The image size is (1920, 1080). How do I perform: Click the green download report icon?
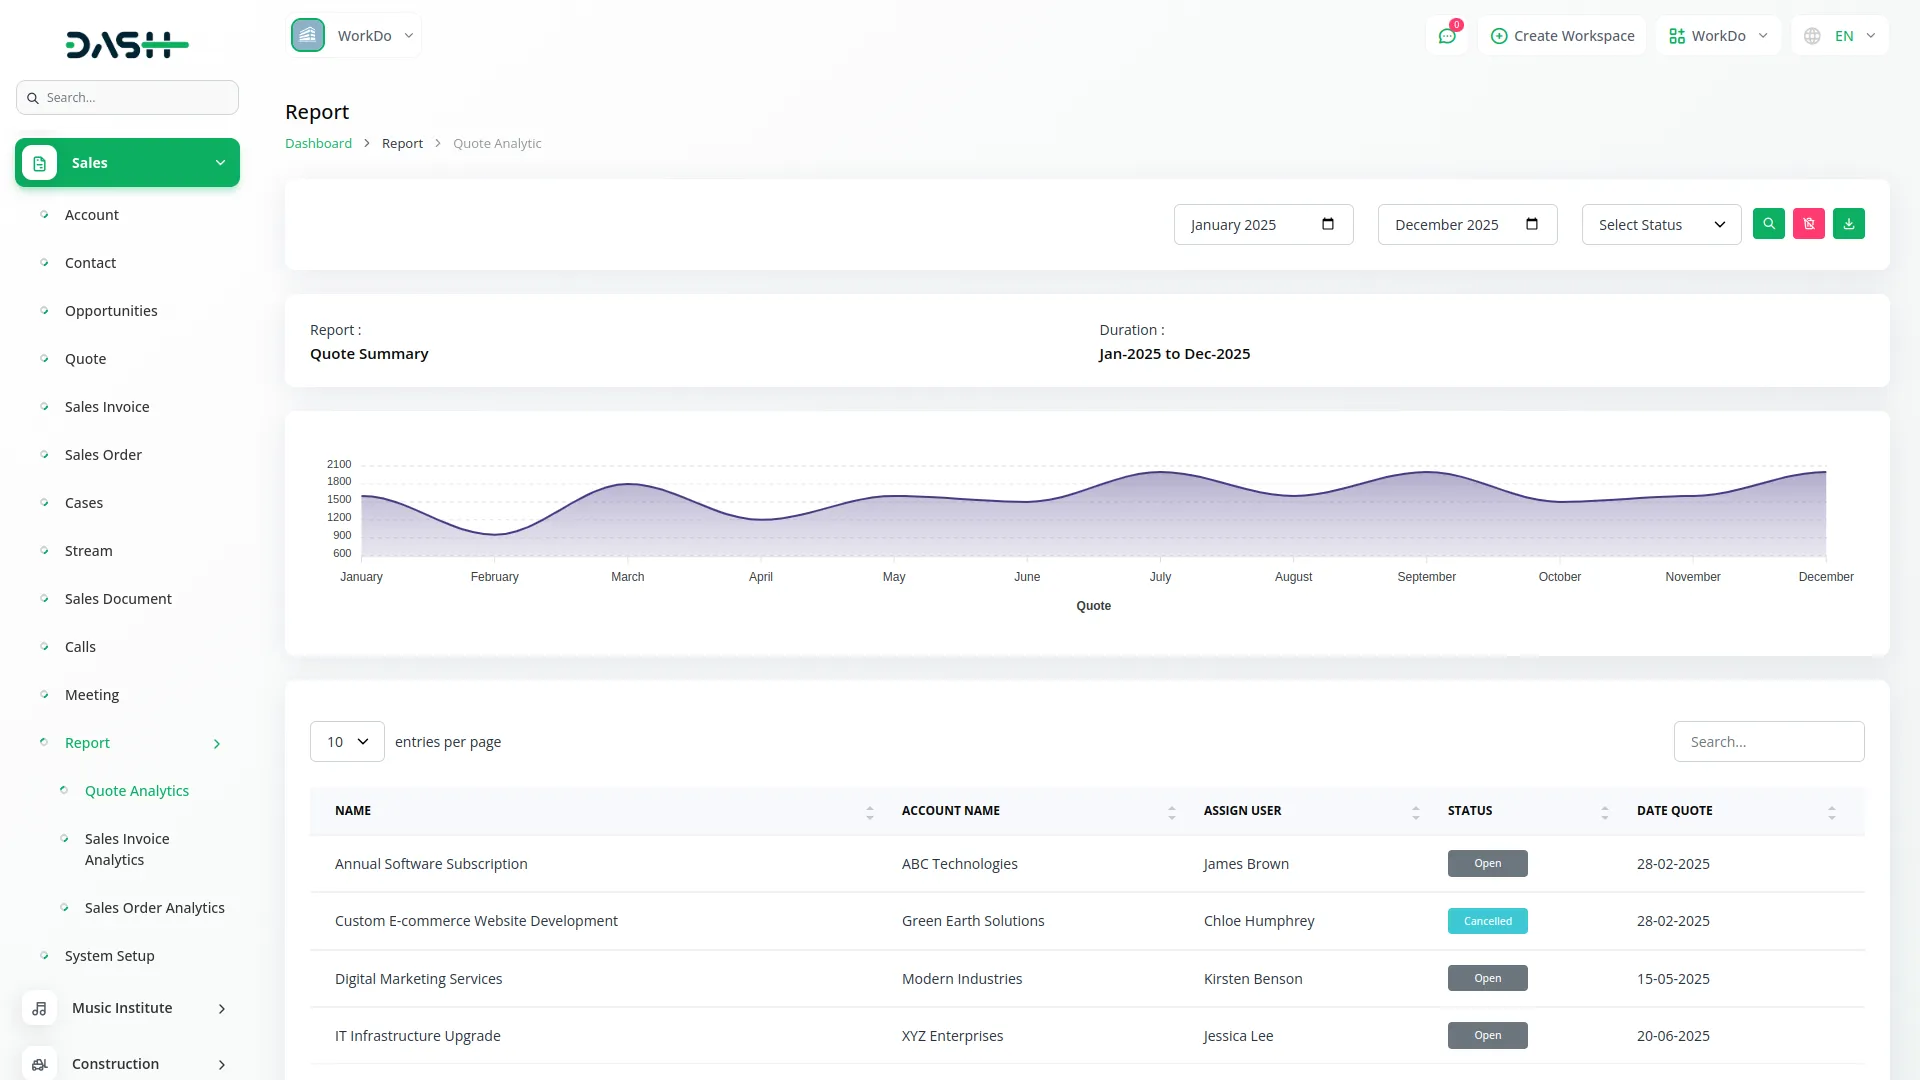(x=1848, y=224)
